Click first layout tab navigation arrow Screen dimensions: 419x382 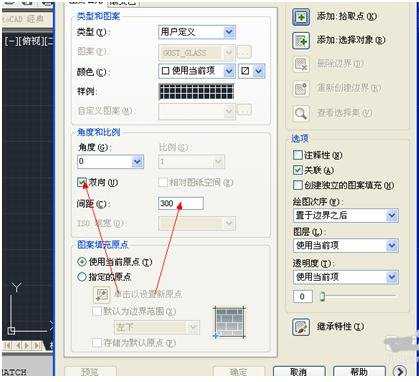pyautogui.click(x=8, y=345)
